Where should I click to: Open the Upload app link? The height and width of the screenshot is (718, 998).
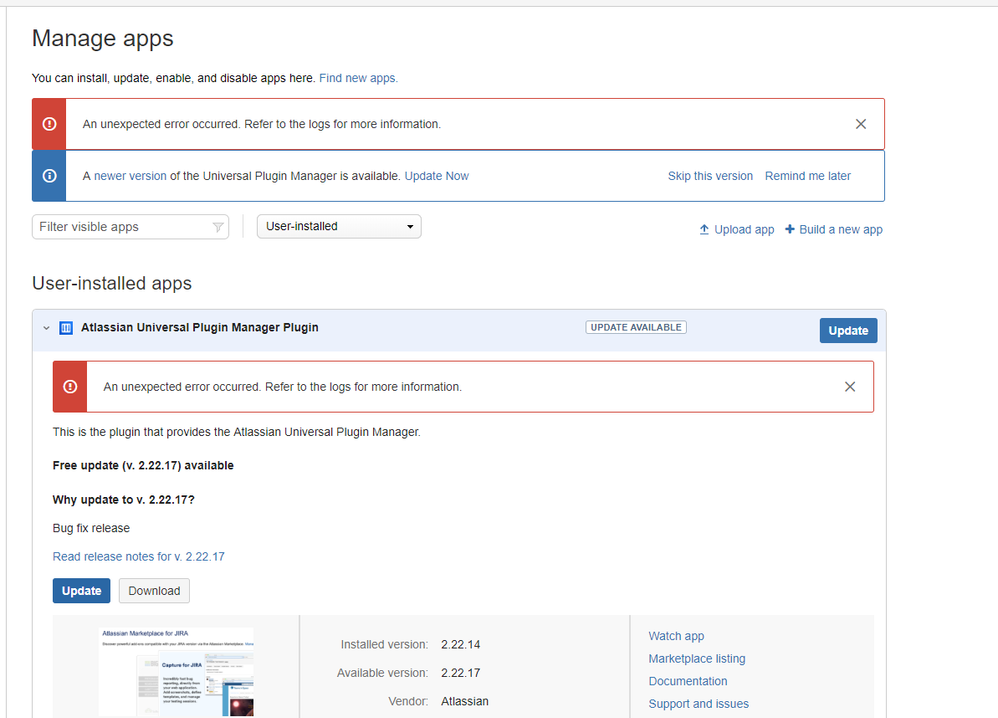tap(744, 230)
